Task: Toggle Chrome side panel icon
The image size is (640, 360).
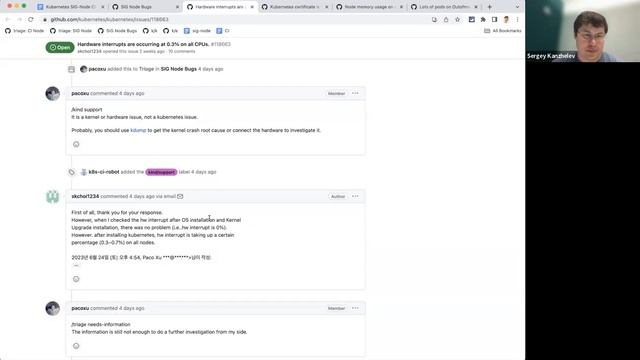Action: (494, 19)
